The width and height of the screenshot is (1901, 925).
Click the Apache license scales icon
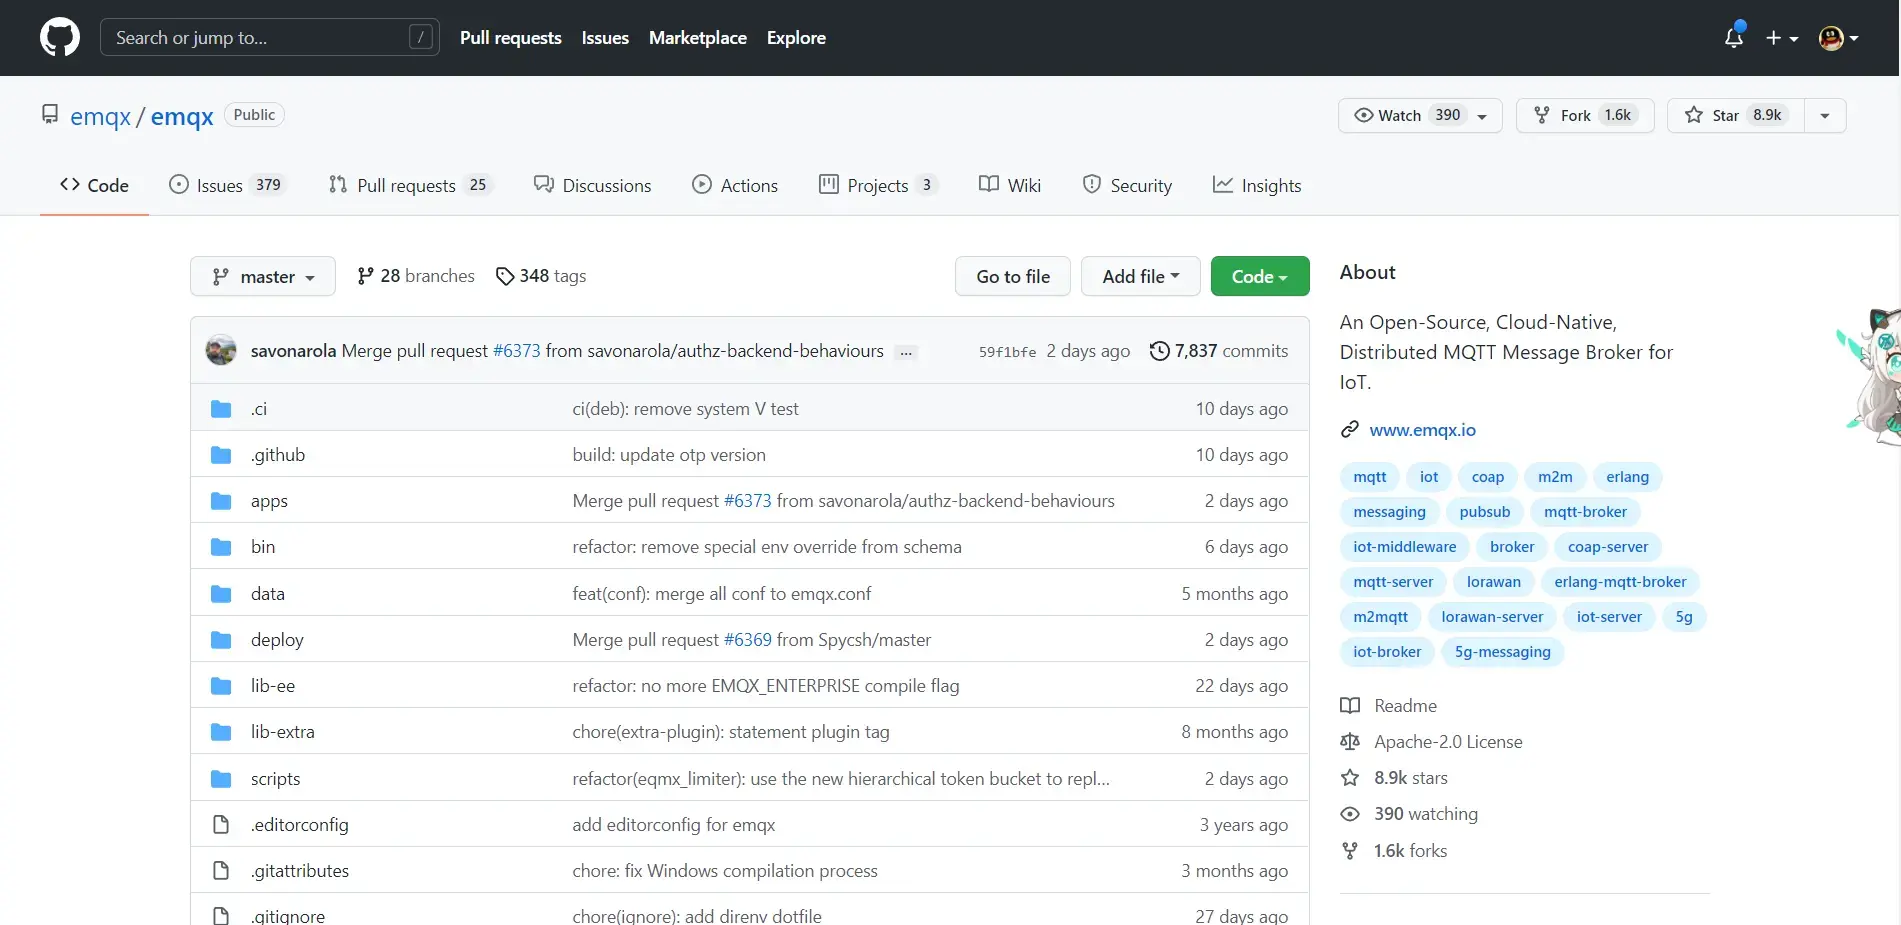pos(1350,742)
